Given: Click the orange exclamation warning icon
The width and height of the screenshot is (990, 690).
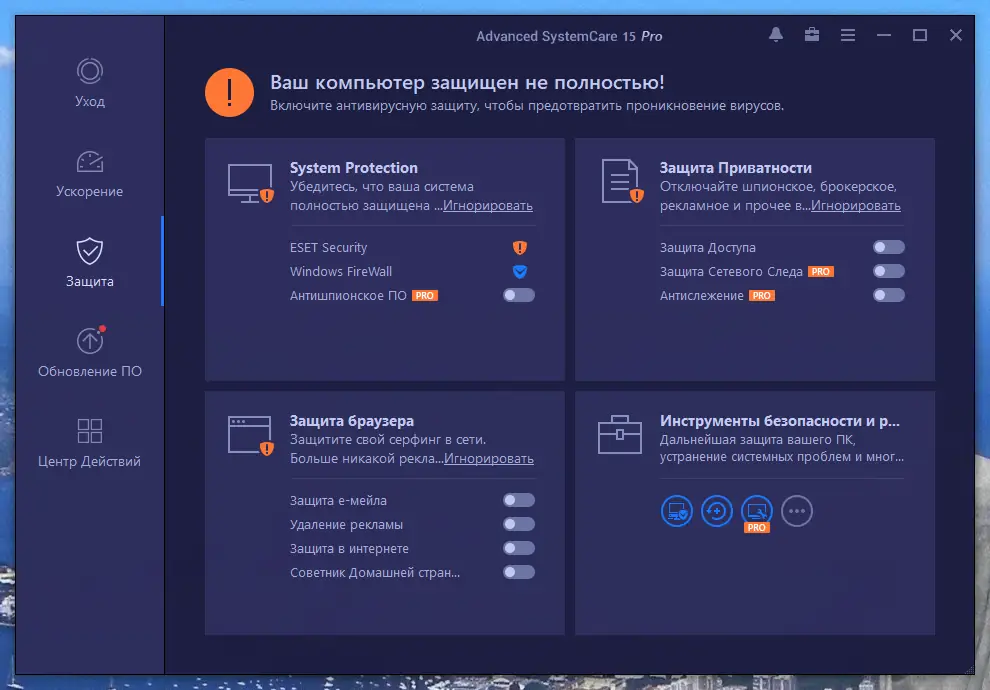Looking at the screenshot, I should point(229,93).
